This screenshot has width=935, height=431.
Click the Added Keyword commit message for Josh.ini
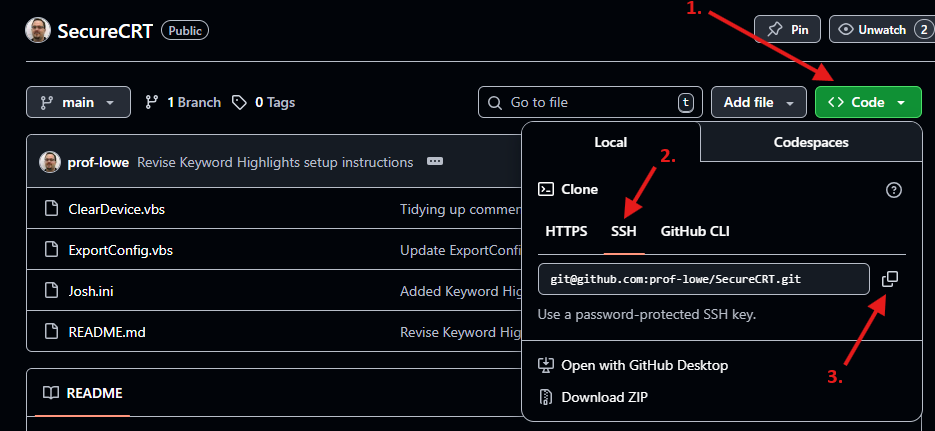(x=461, y=291)
